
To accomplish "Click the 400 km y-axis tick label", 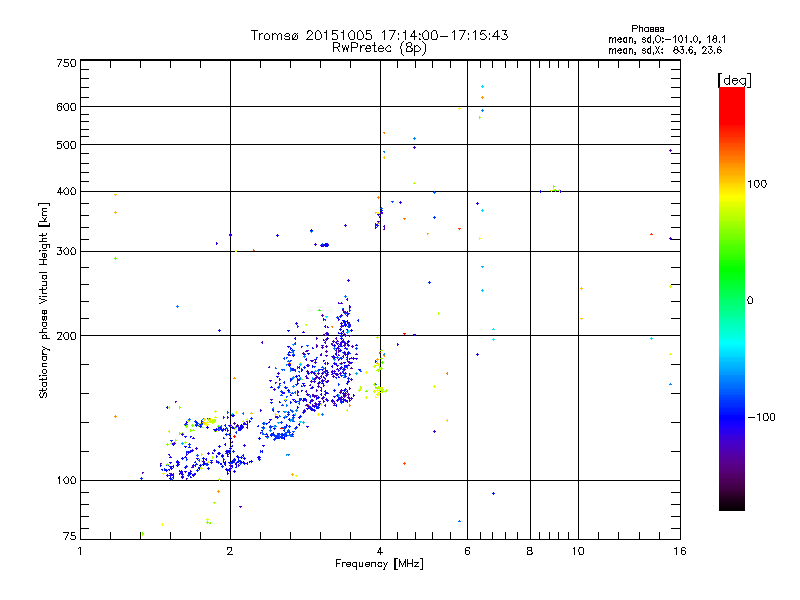I will 67,191.
